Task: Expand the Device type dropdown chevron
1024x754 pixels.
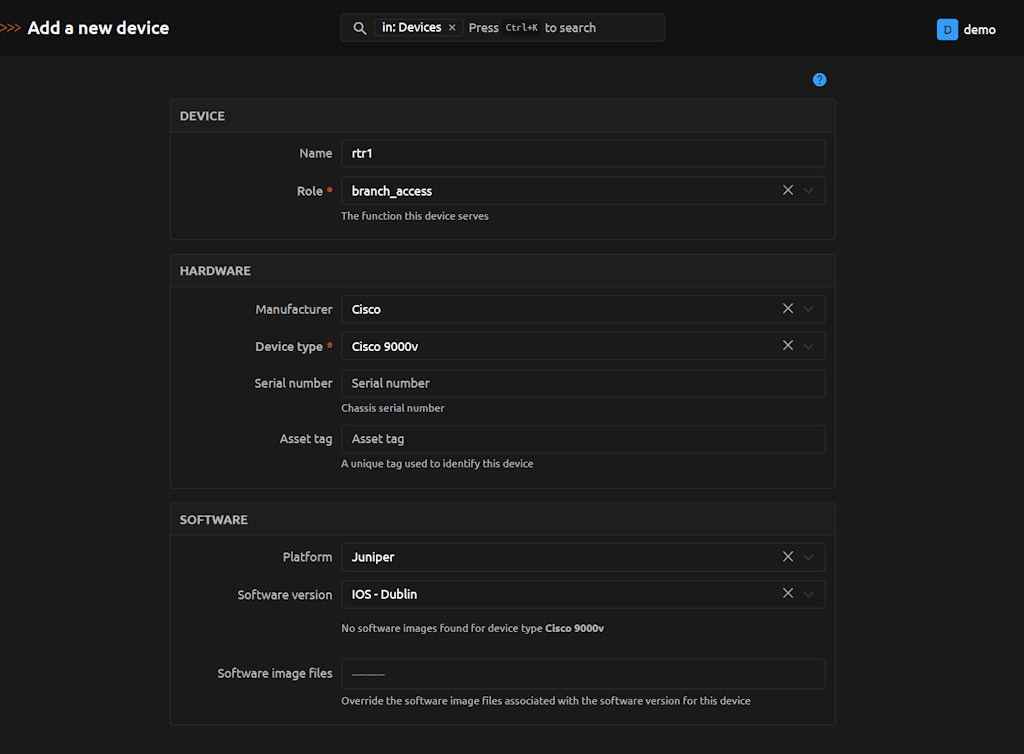Action: click(809, 347)
